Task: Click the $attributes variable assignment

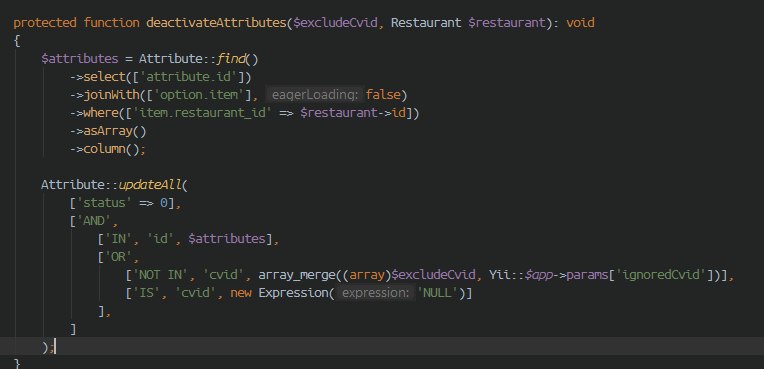Action: pyautogui.click(x=80, y=59)
